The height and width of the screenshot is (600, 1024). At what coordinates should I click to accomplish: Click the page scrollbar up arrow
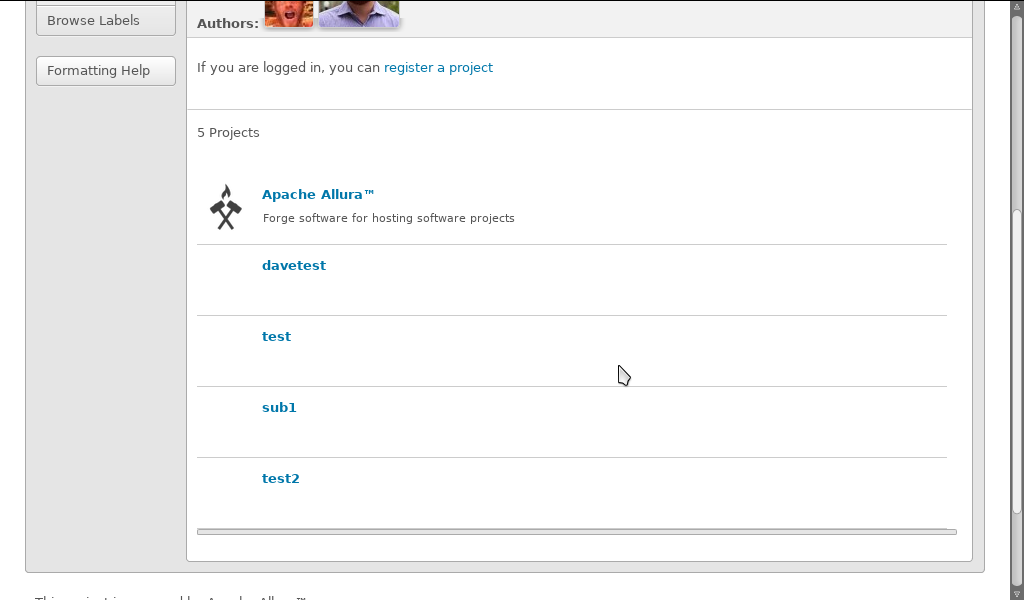(x=1017, y=6)
